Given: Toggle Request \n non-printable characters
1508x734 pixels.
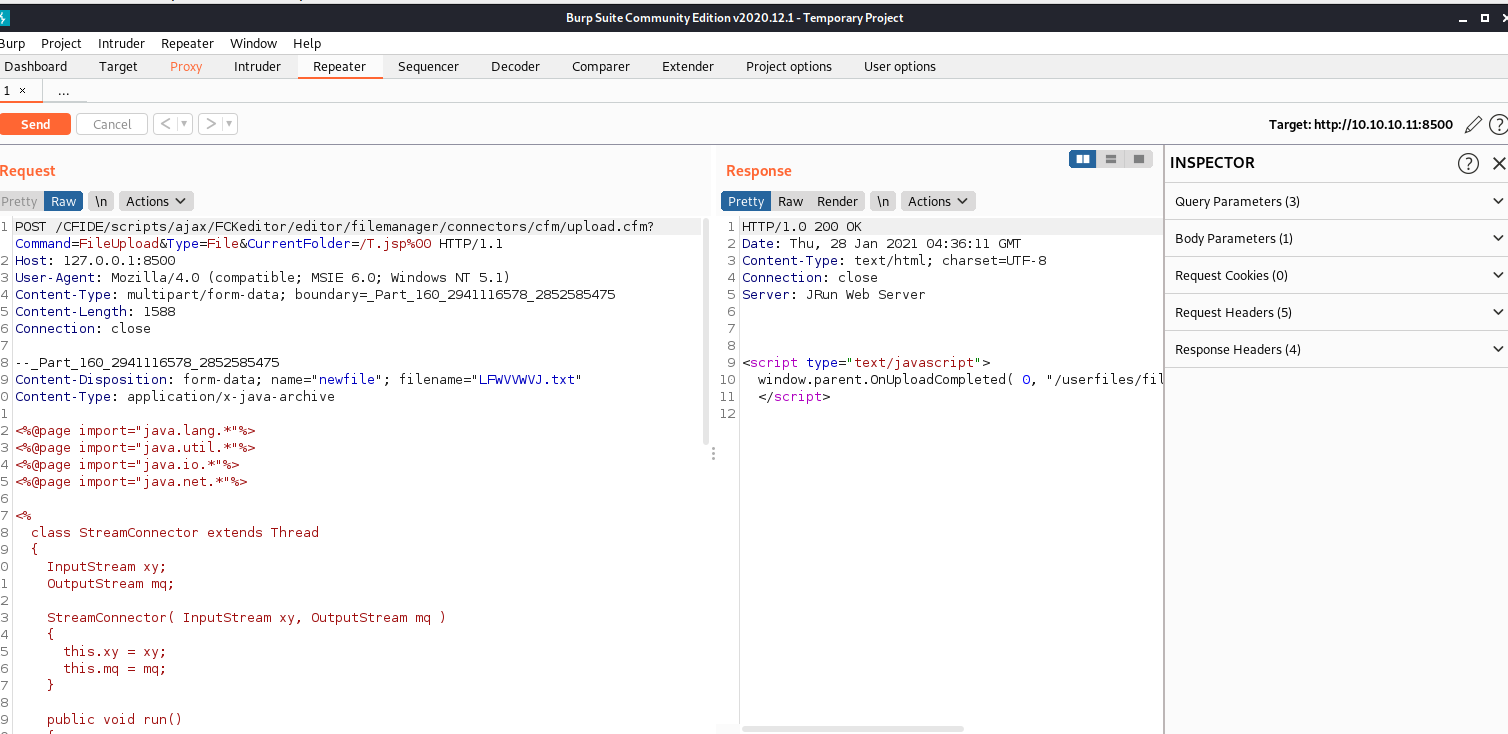Looking at the screenshot, I should click(x=100, y=201).
